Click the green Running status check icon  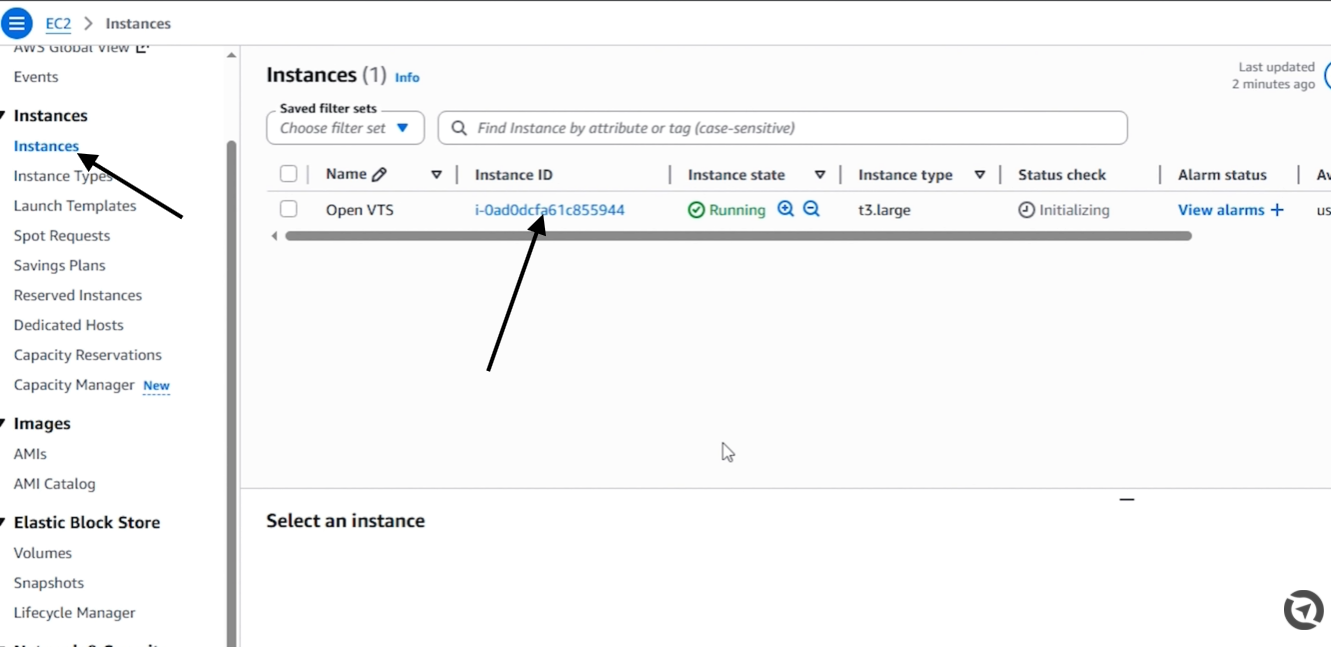tap(696, 210)
